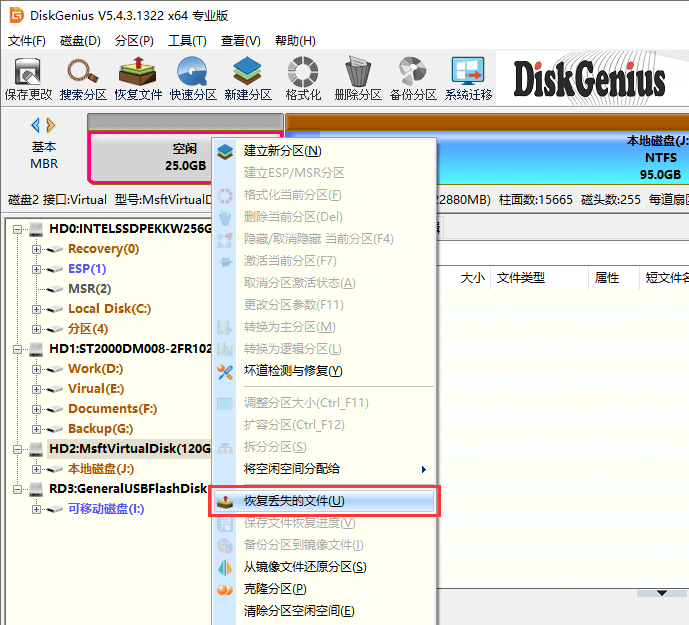Image resolution: width=689 pixels, height=625 pixels.
Task: Select Virual(E:) in the disk tree
Action: [x=96, y=389]
